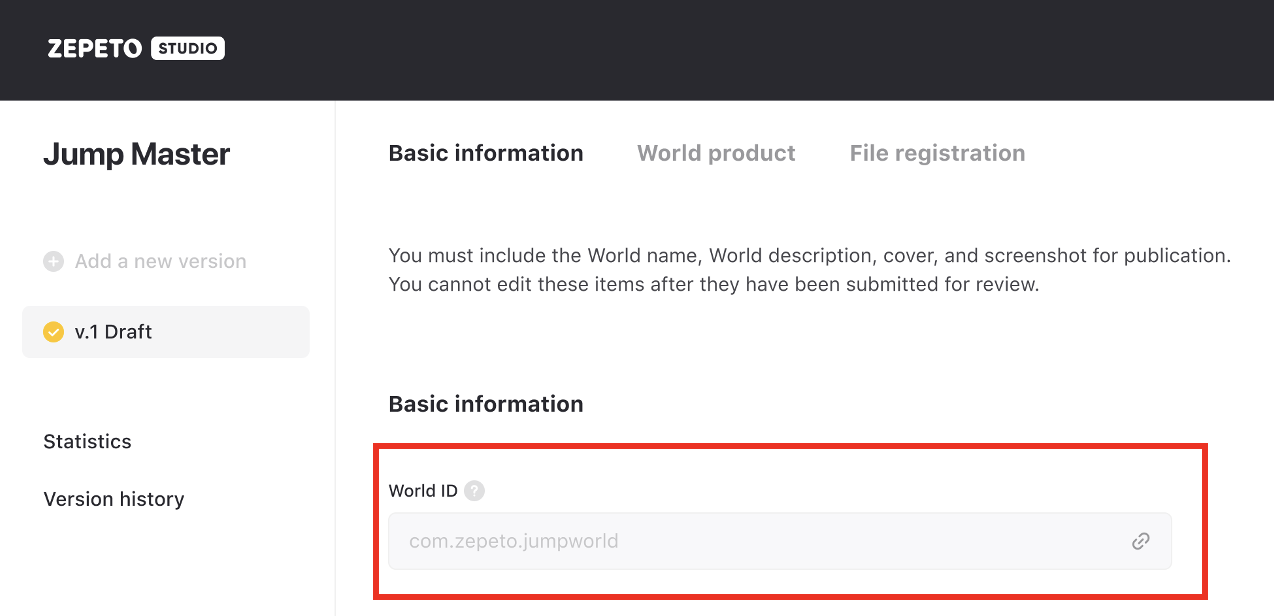Click the sentence starting 'You must include the World name'
Viewport: 1274px width, 616px height.
tap(809, 256)
